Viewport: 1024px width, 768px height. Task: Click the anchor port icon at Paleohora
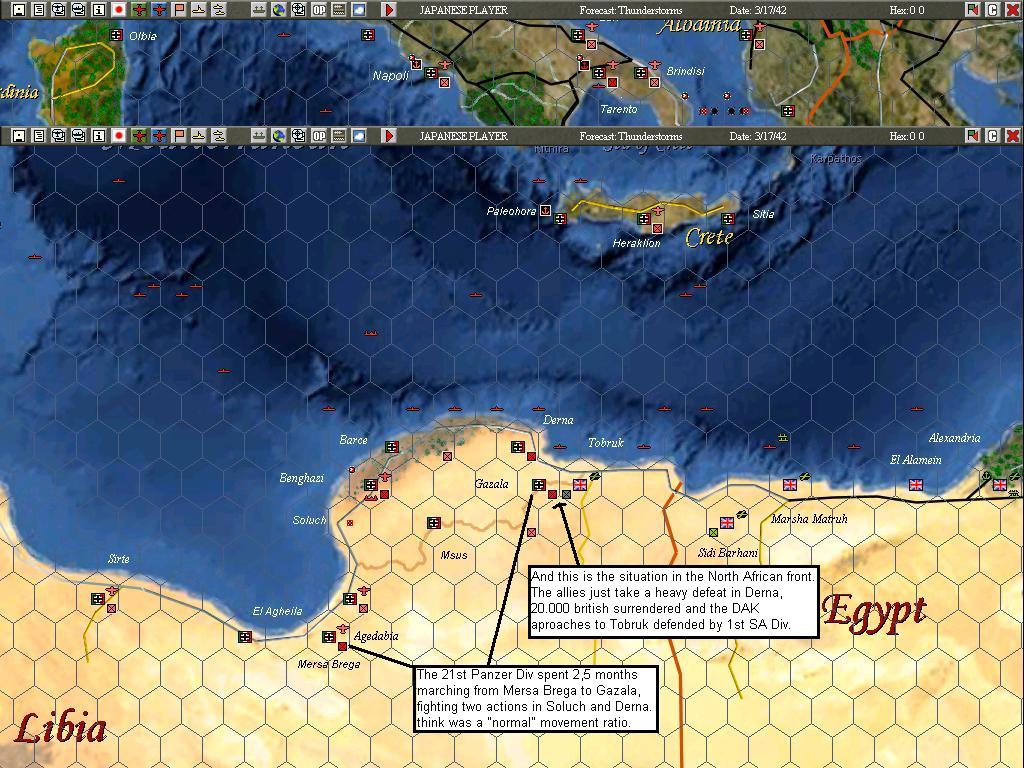(545, 211)
